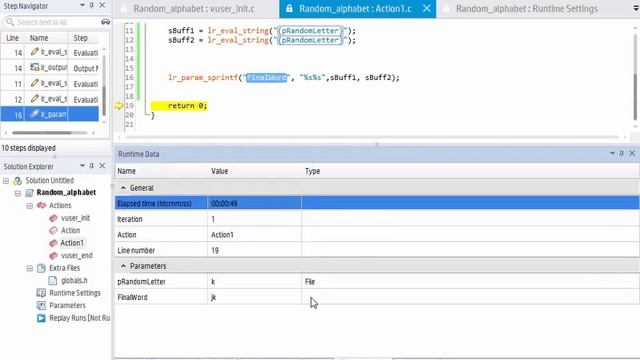The width and height of the screenshot is (640, 360).
Task: Click the Runtime Settings icon in tree
Action: tap(41, 293)
